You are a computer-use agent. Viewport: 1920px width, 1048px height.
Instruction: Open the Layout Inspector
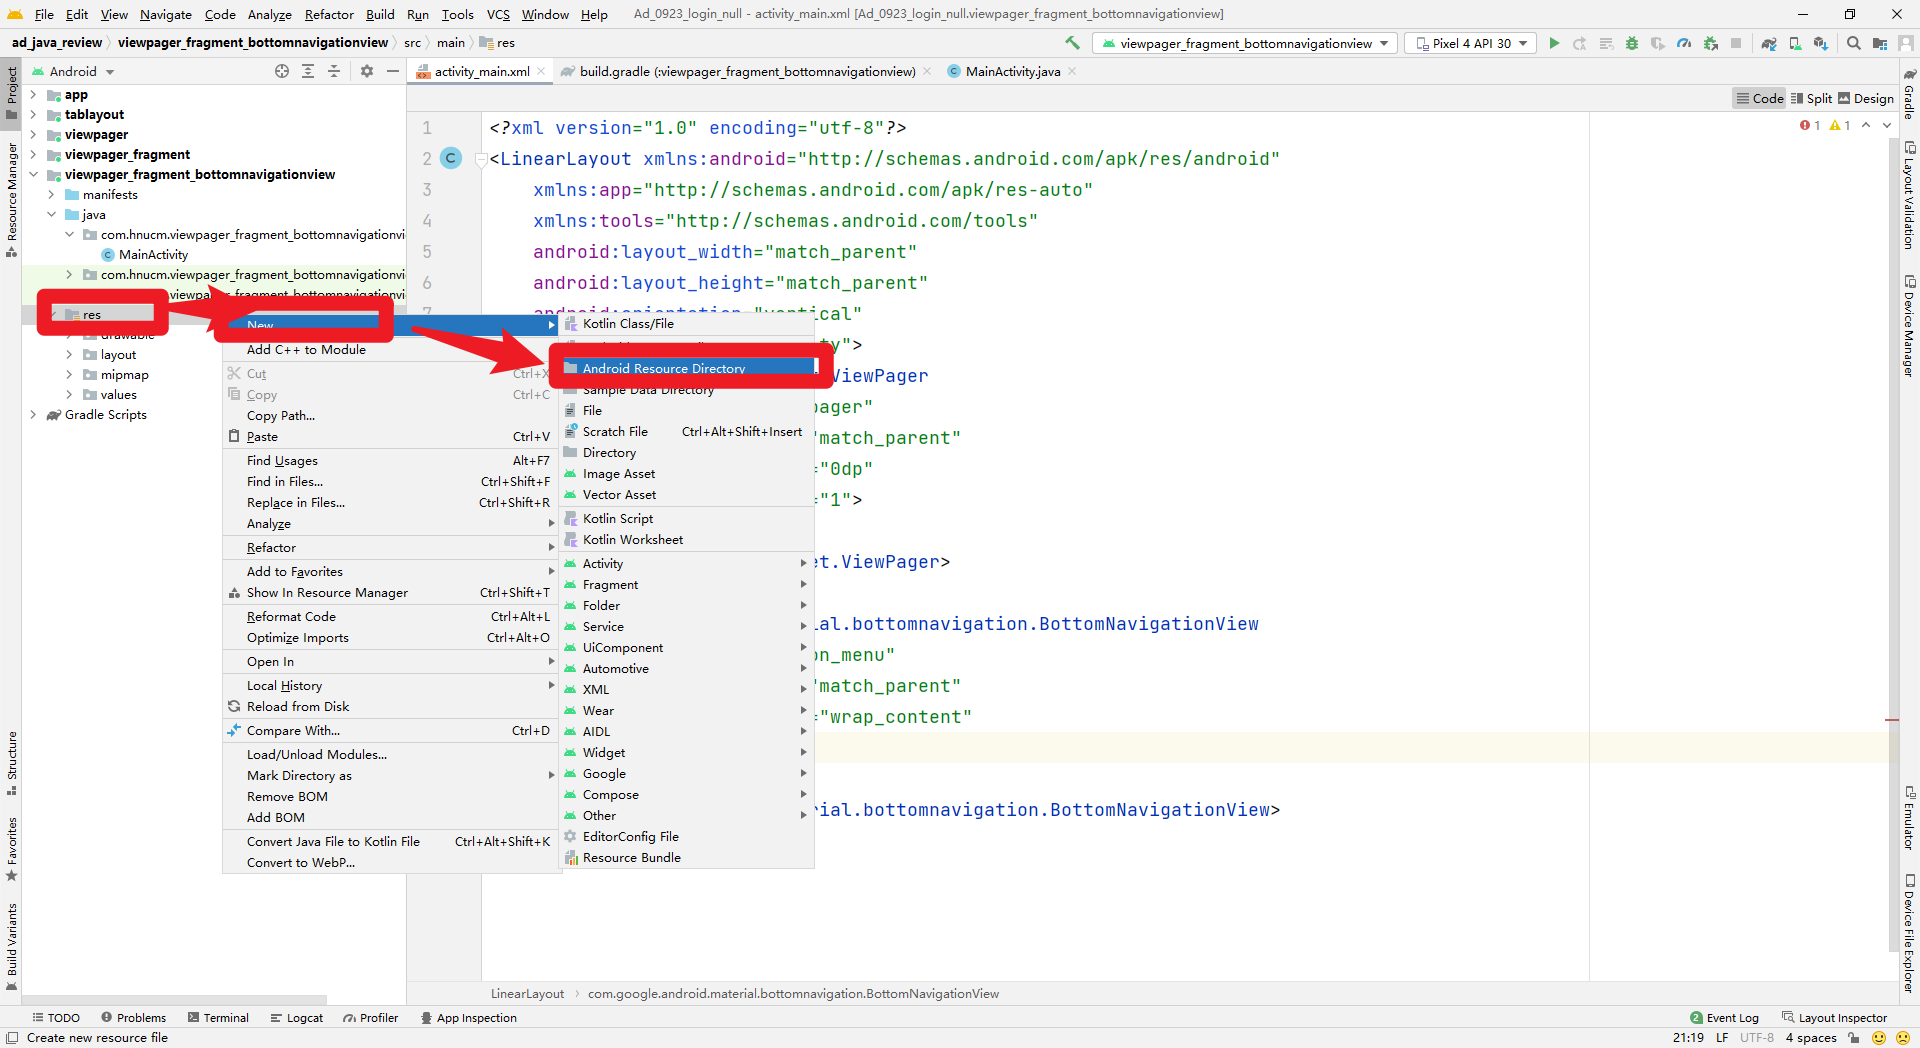1834,1018
